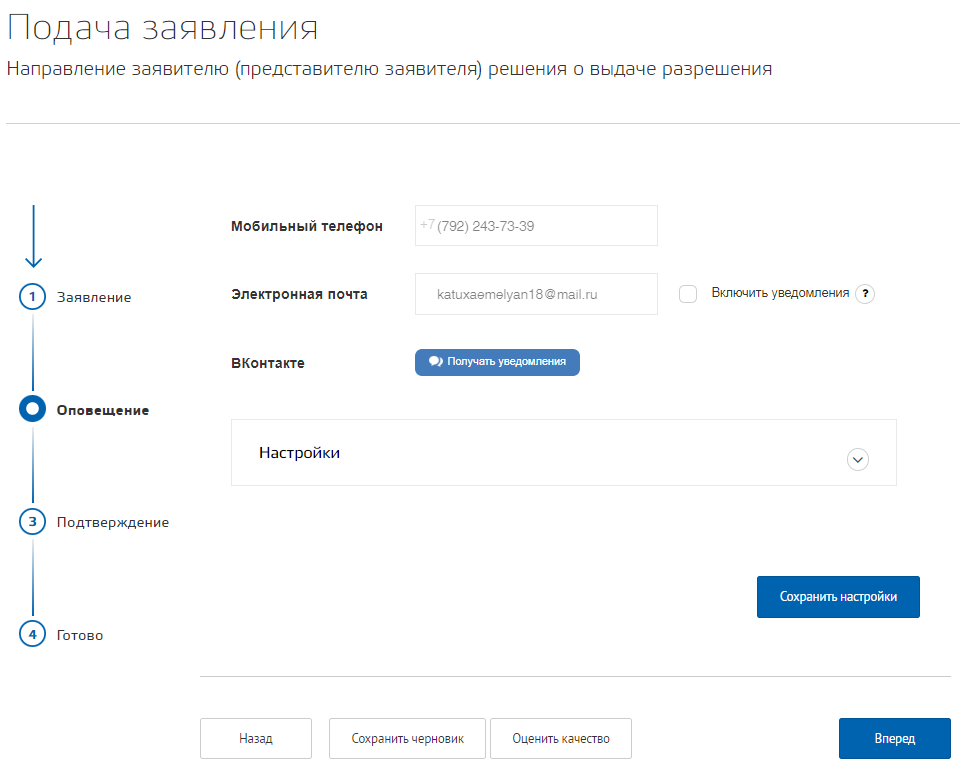Screen dimensions: 960x778
Task: Click Оценить качество button
Action: tap(560, 739)
